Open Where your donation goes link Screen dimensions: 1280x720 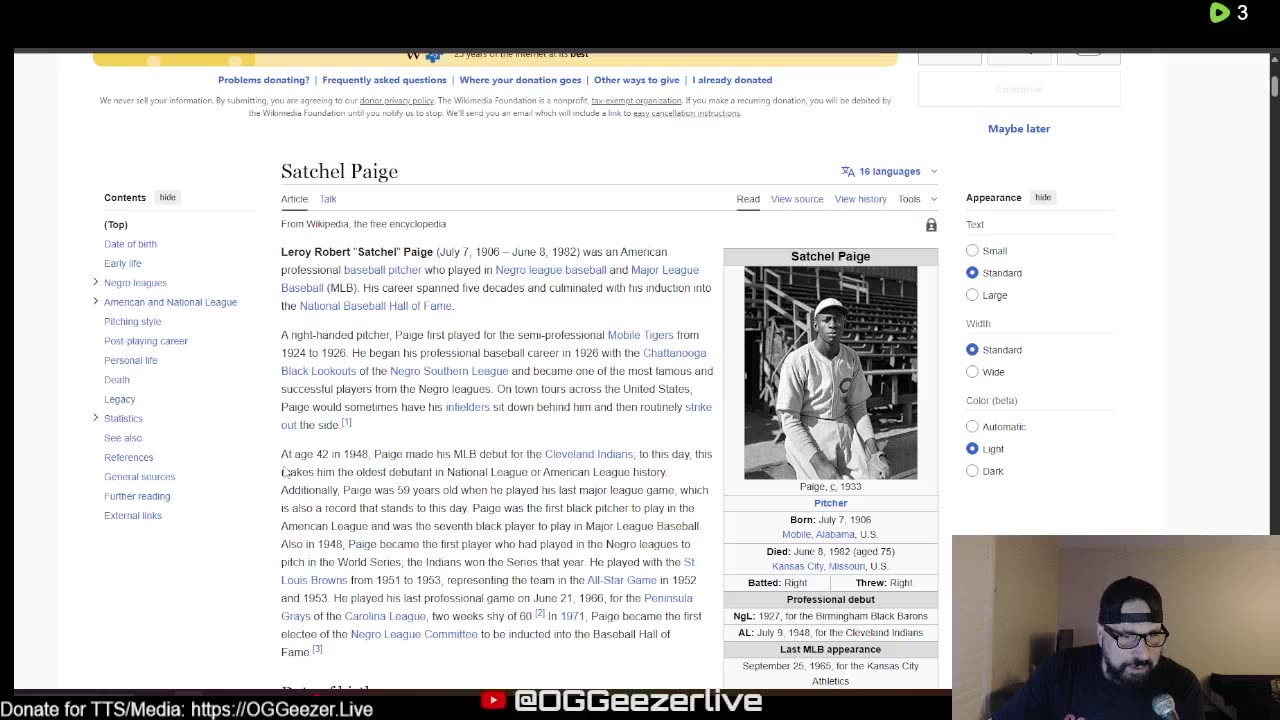click(520, 80)
